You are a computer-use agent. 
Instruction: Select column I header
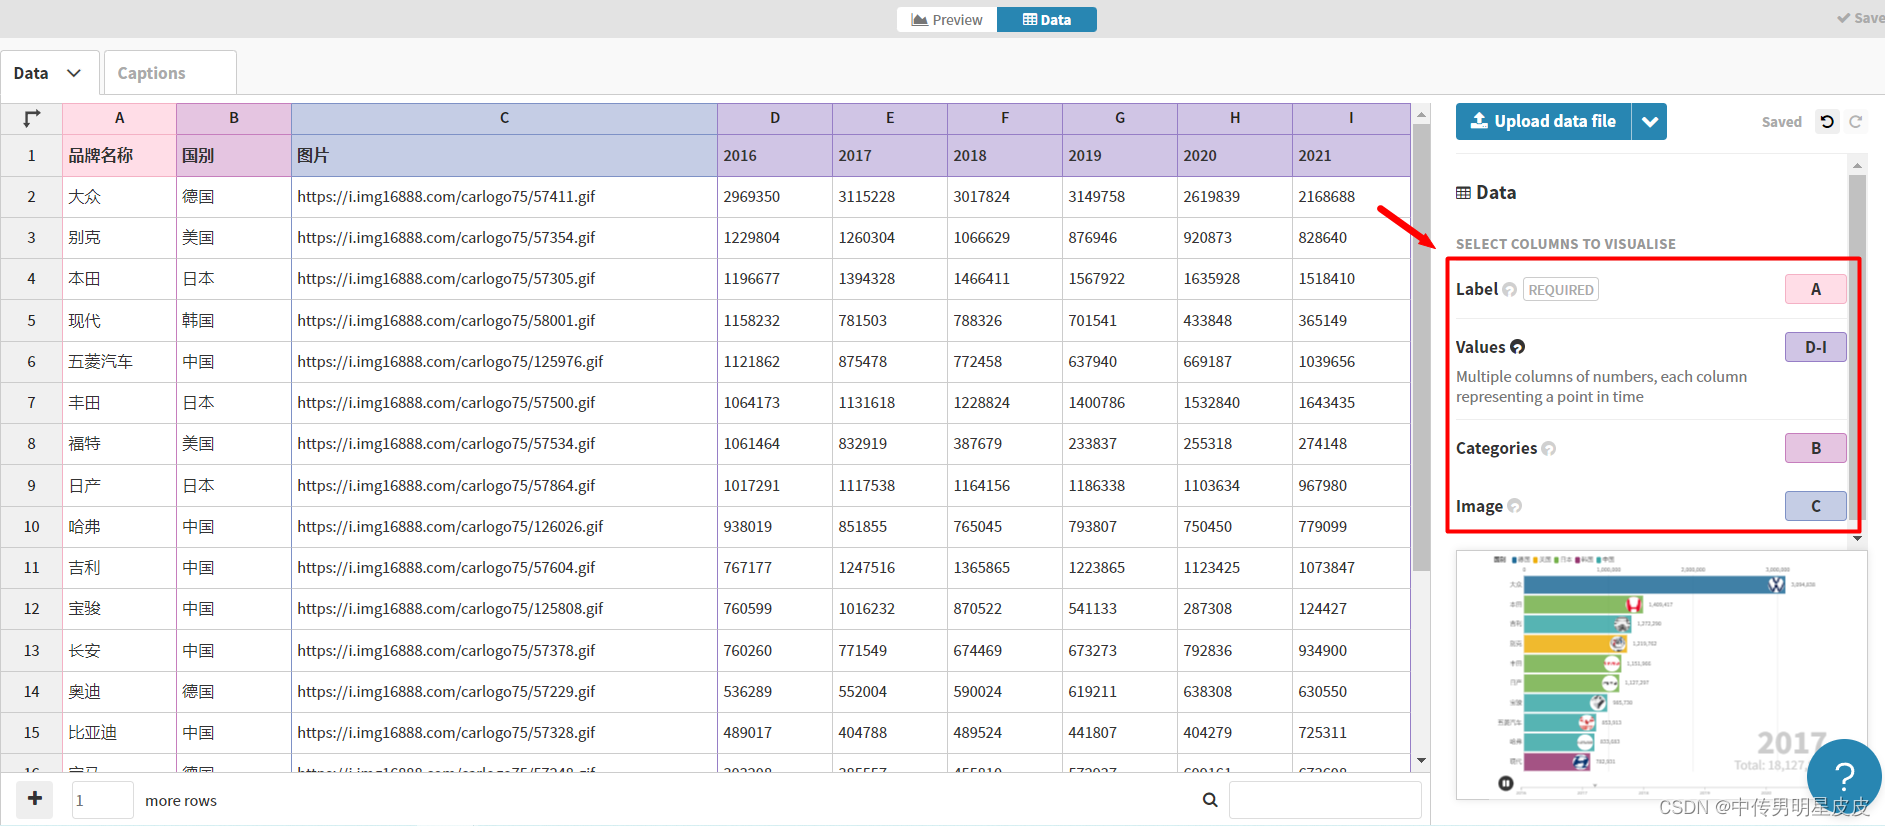[1351, 118]
